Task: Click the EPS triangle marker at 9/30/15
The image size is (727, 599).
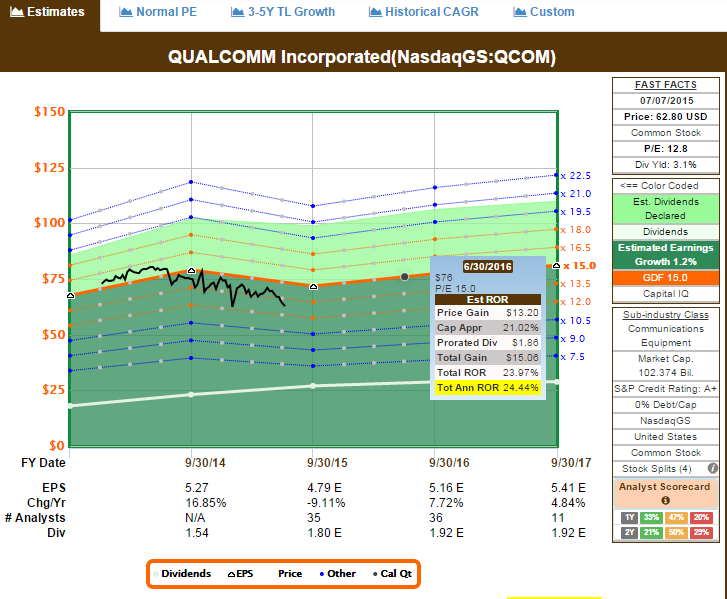Action: pyautogui.click(x=313, y=287)
